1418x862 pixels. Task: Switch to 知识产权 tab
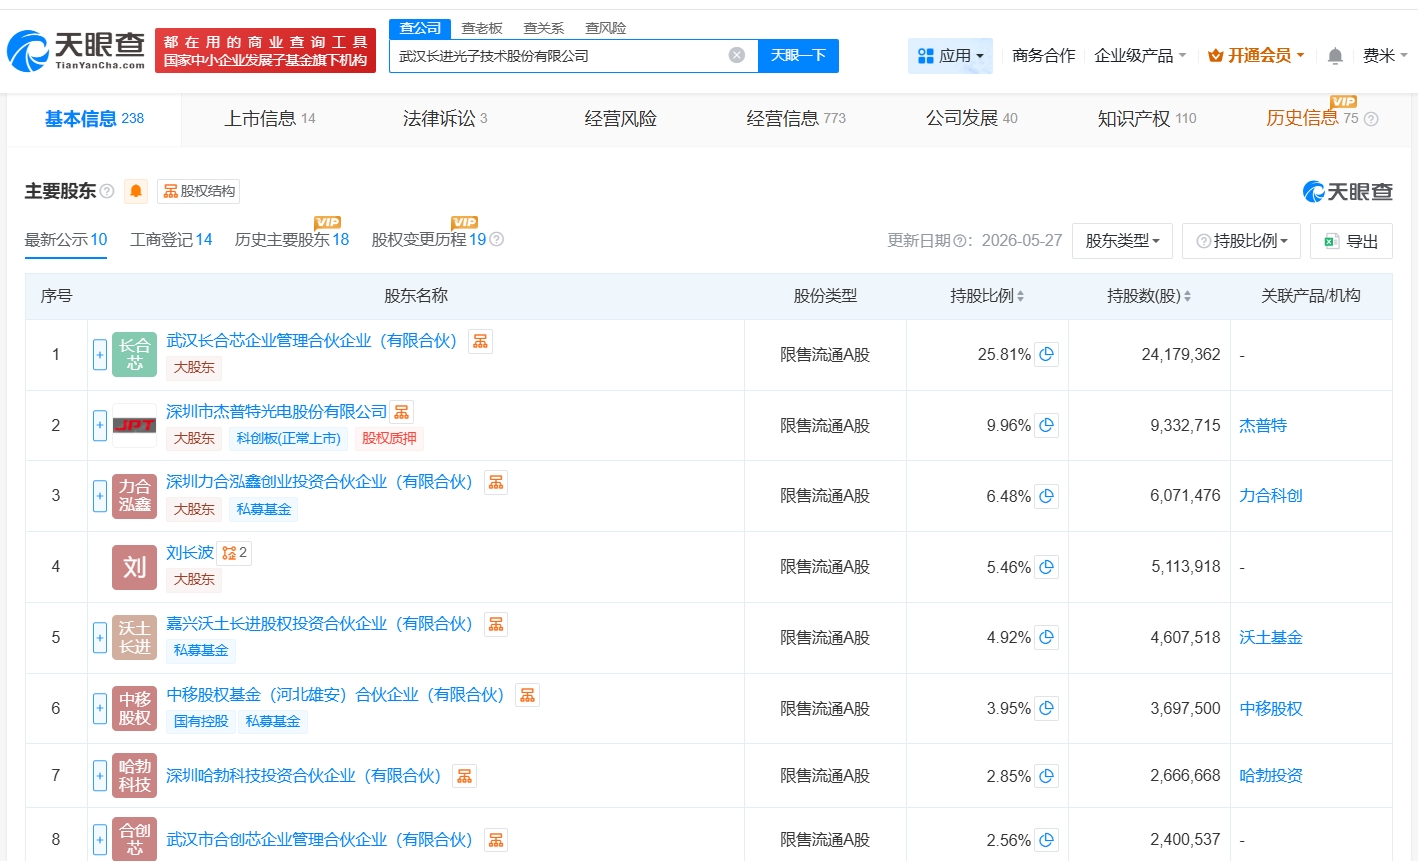(x=1147, y=119)
